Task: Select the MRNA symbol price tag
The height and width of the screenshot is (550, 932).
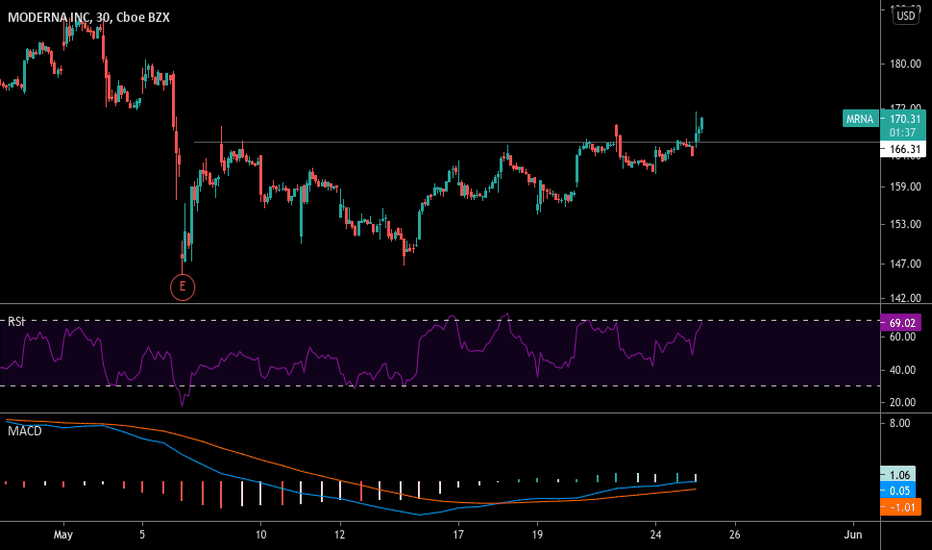Action: tap(860, 119)
